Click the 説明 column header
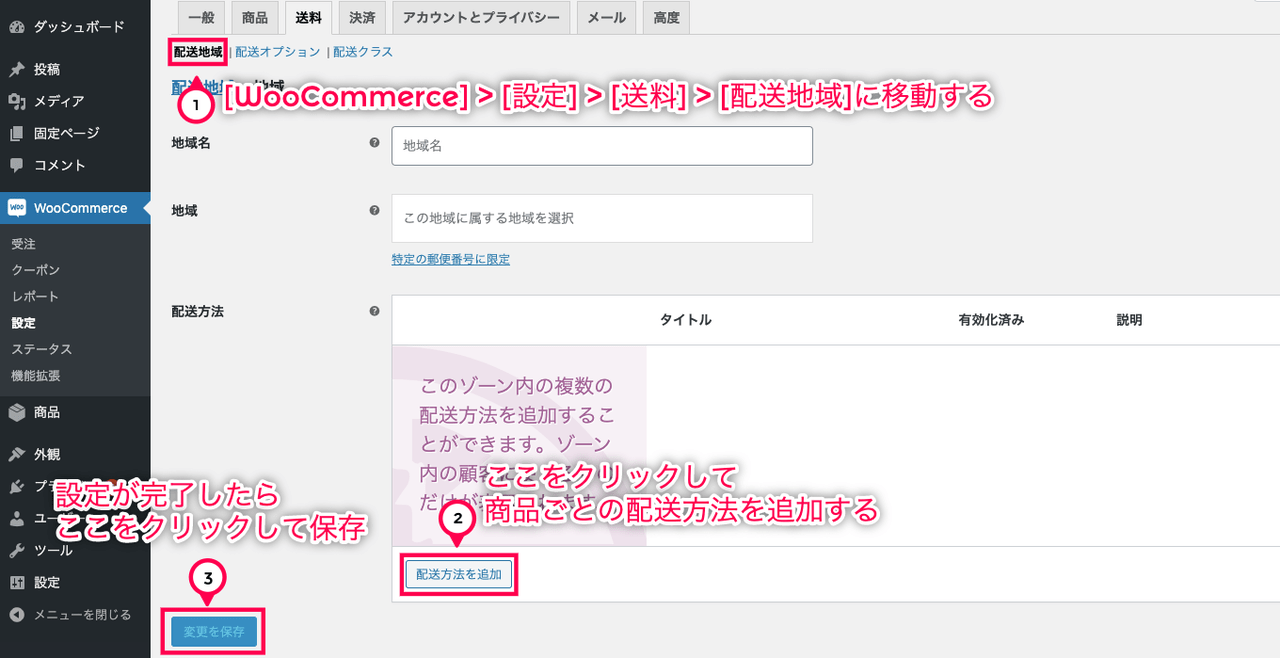 tap(1129, 320)
